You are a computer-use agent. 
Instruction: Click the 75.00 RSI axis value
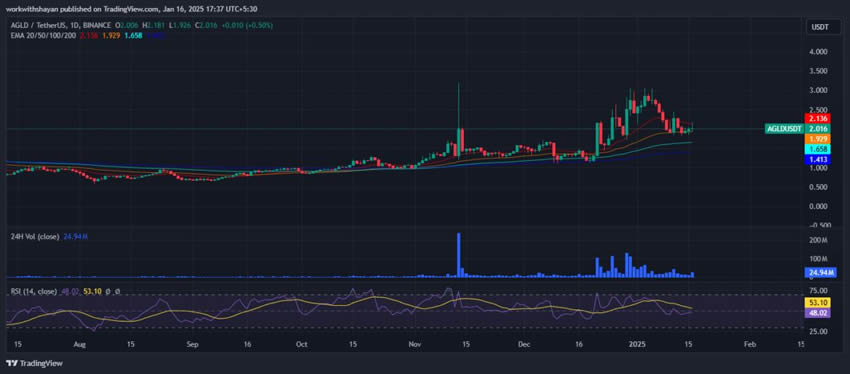[x=817, y=290]
